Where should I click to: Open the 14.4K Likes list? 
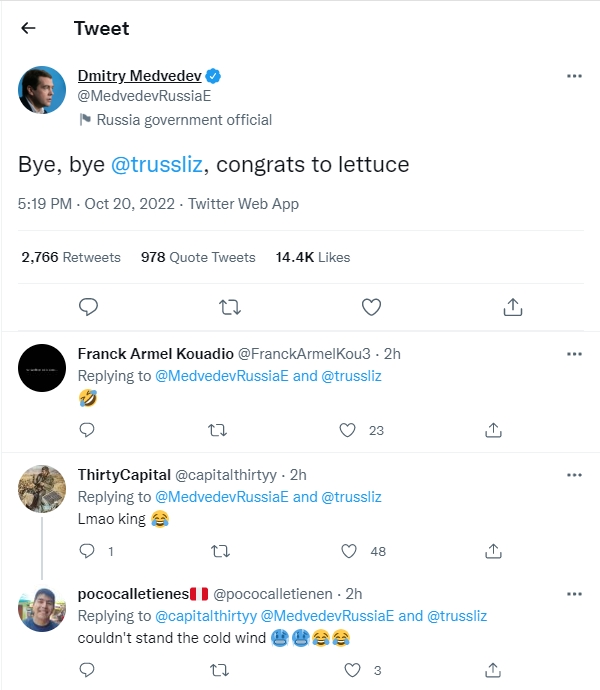pyautogui.click(x=312, y=257)
